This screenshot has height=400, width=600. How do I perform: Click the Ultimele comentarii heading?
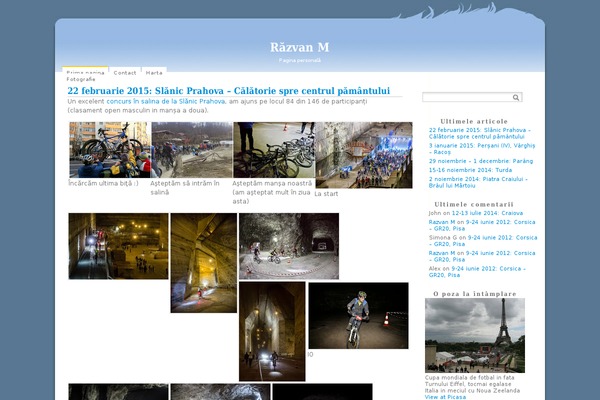474,204
